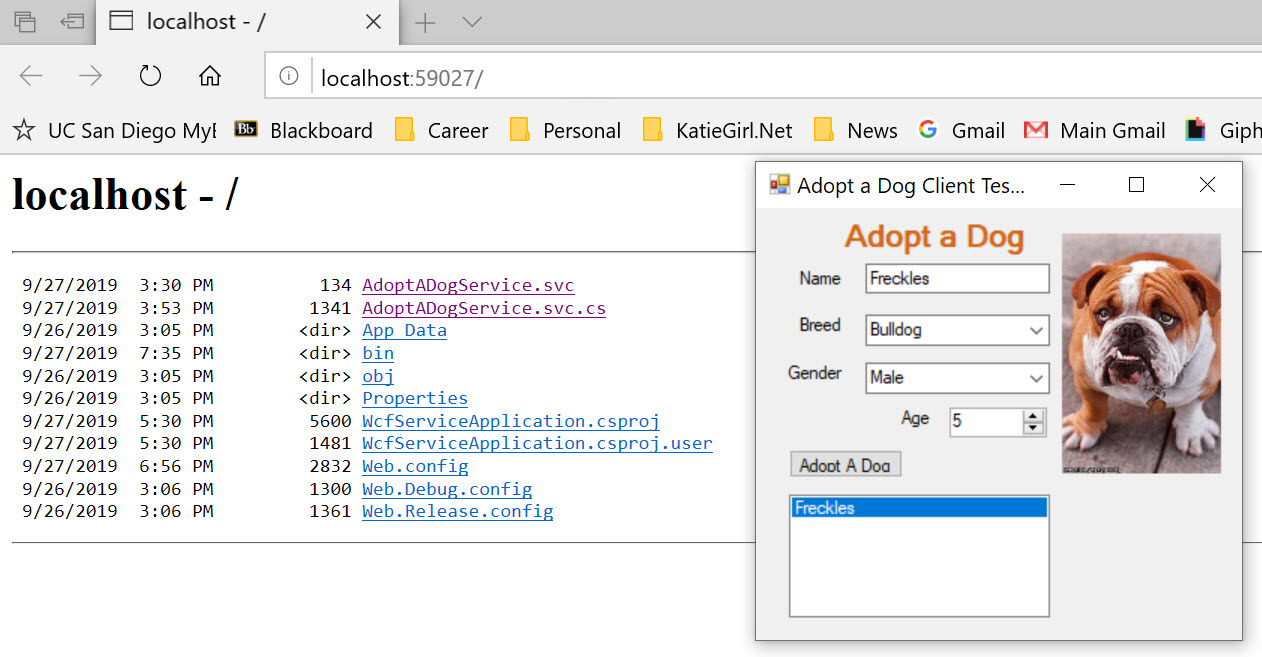Increase Age with the up stepper arrow
Image resolution: width=1262 pixels, height=657 pixels.
point(1033,416)
